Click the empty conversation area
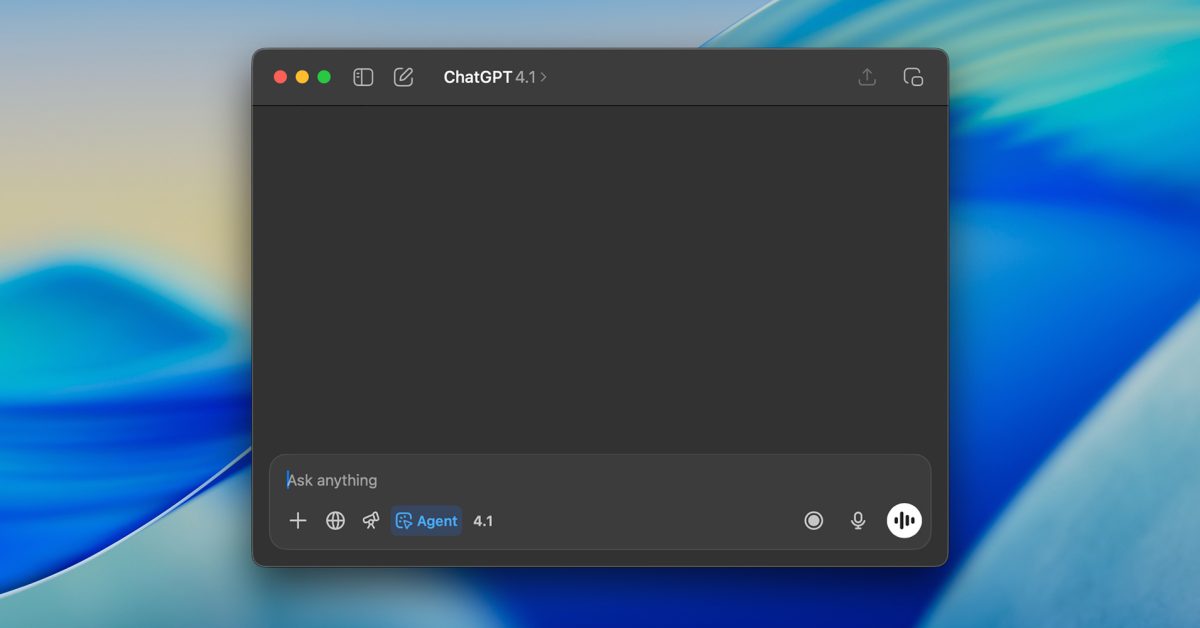Image resolution: width=1200 pixels, height=628 pixels. click(600, 280)
